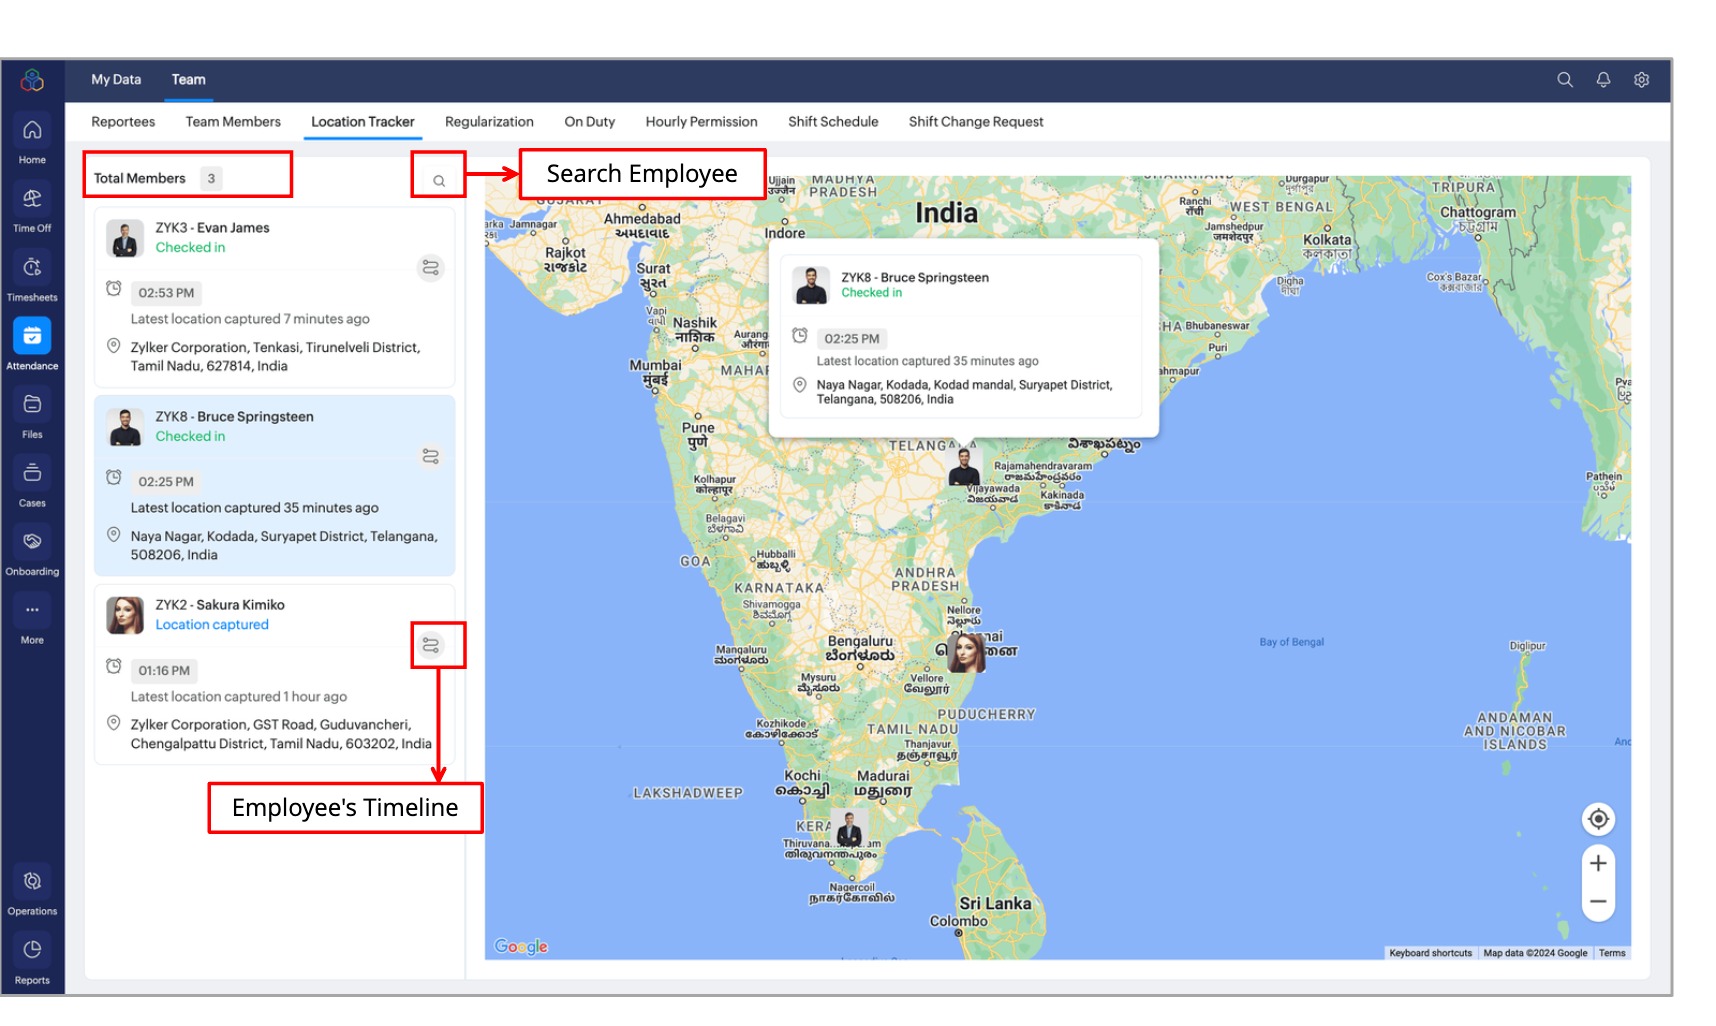Click Evan James's profile photo in list
Screen dimensions: 1716x1026
tap(125, 239)
